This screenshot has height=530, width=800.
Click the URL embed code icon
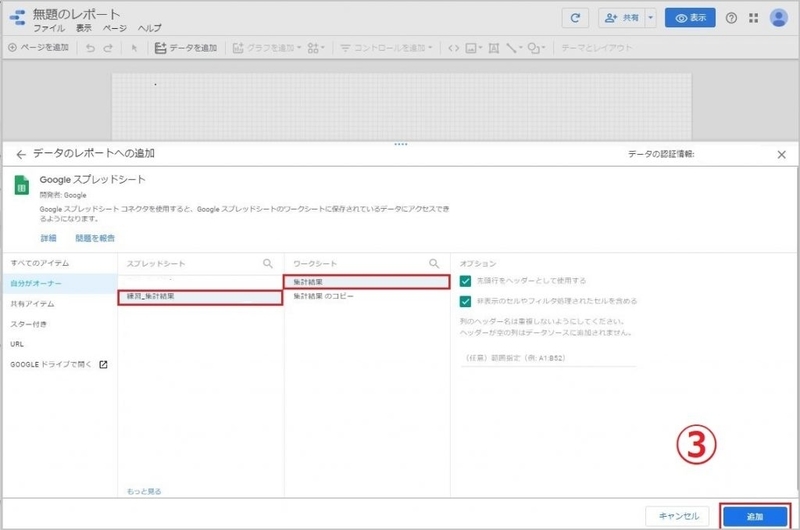[x=454, y=48]
